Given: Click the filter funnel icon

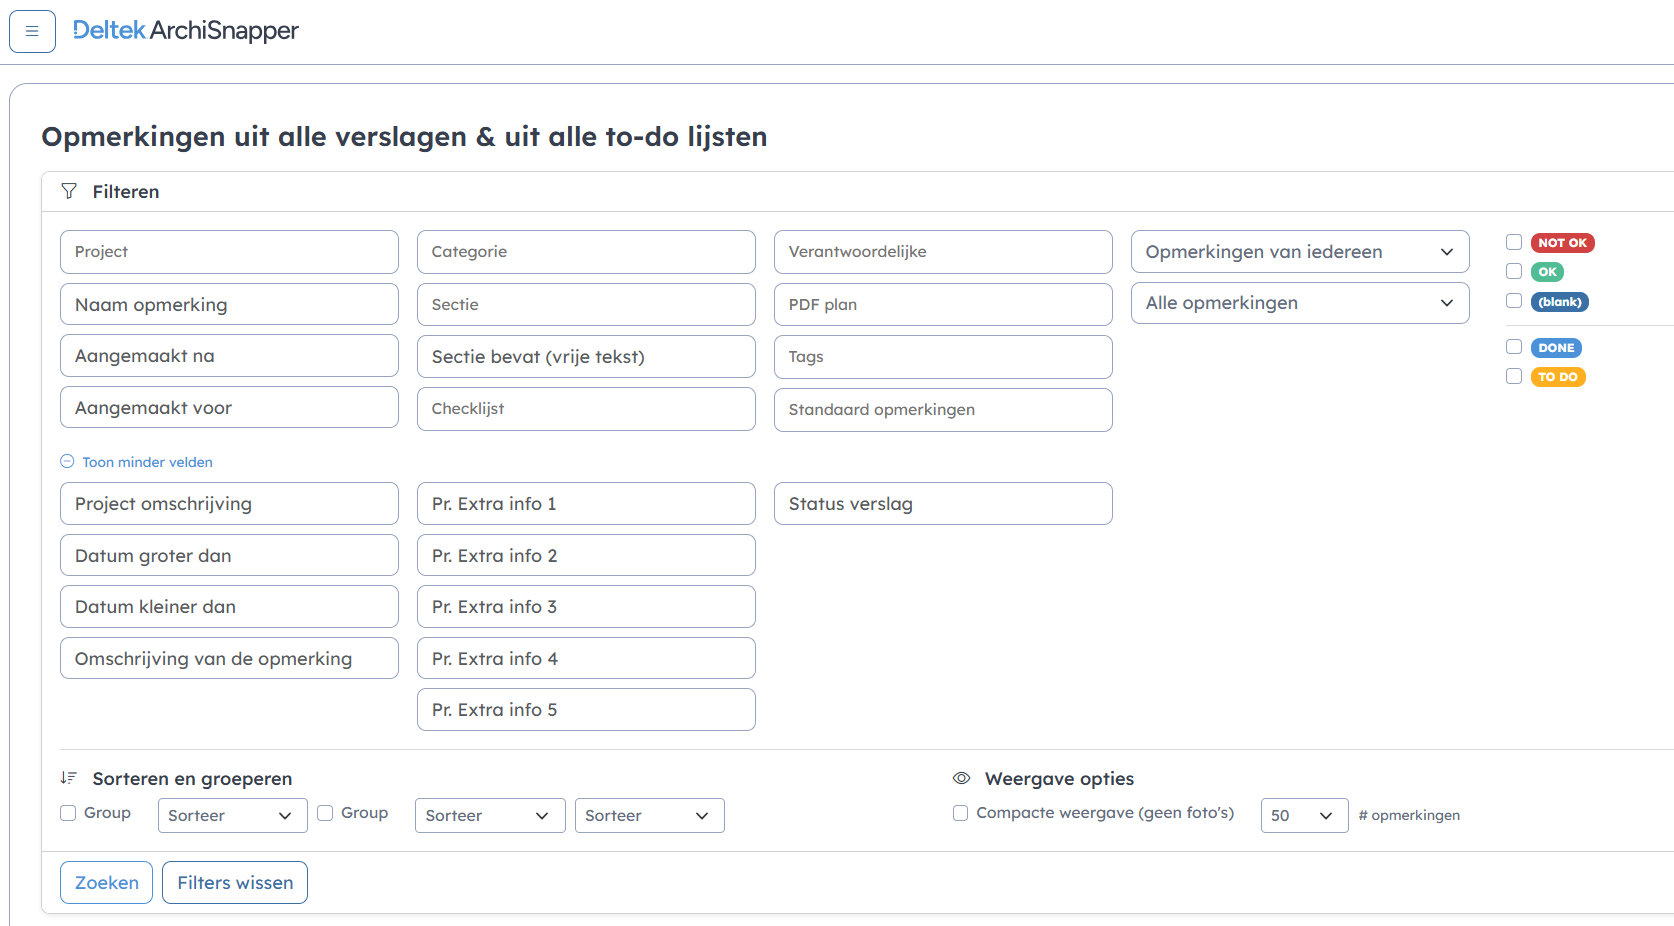Looking at the screenshot, I should tap(69, 191).
